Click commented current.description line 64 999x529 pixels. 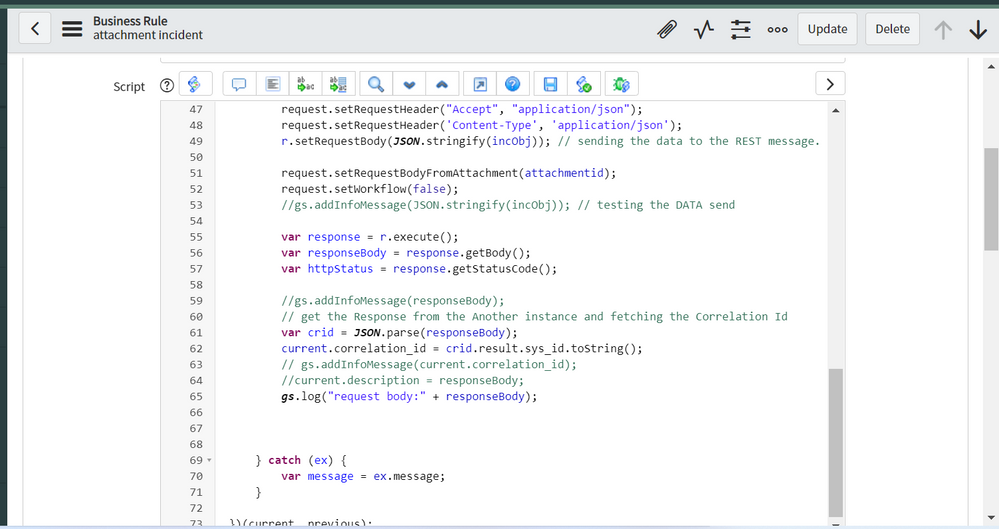click(403, 380)
